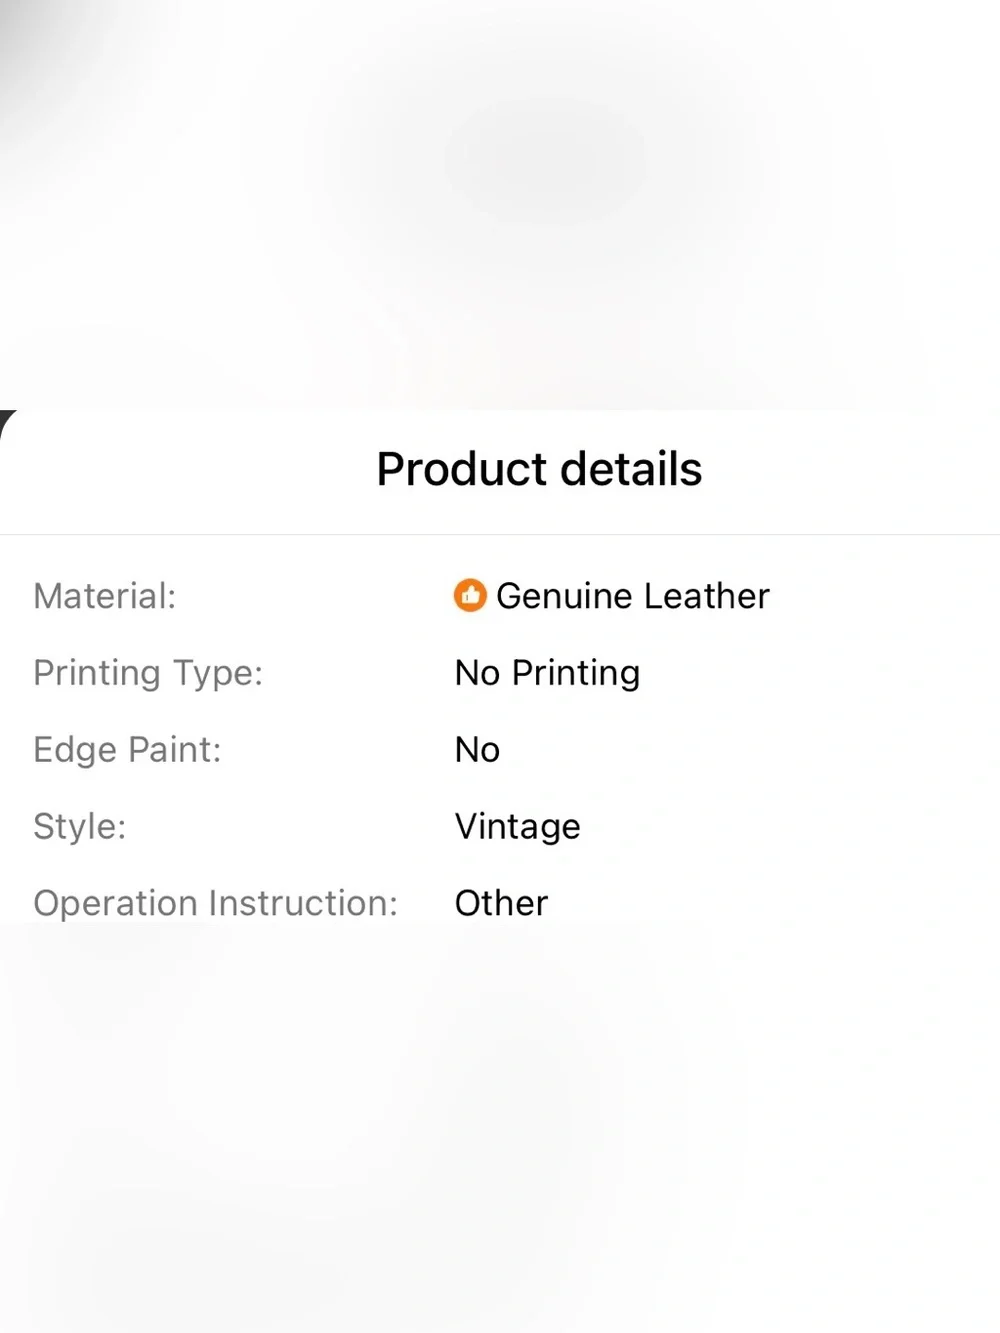Dismiss sheet by tapping blurred top area

coord(500,200)
